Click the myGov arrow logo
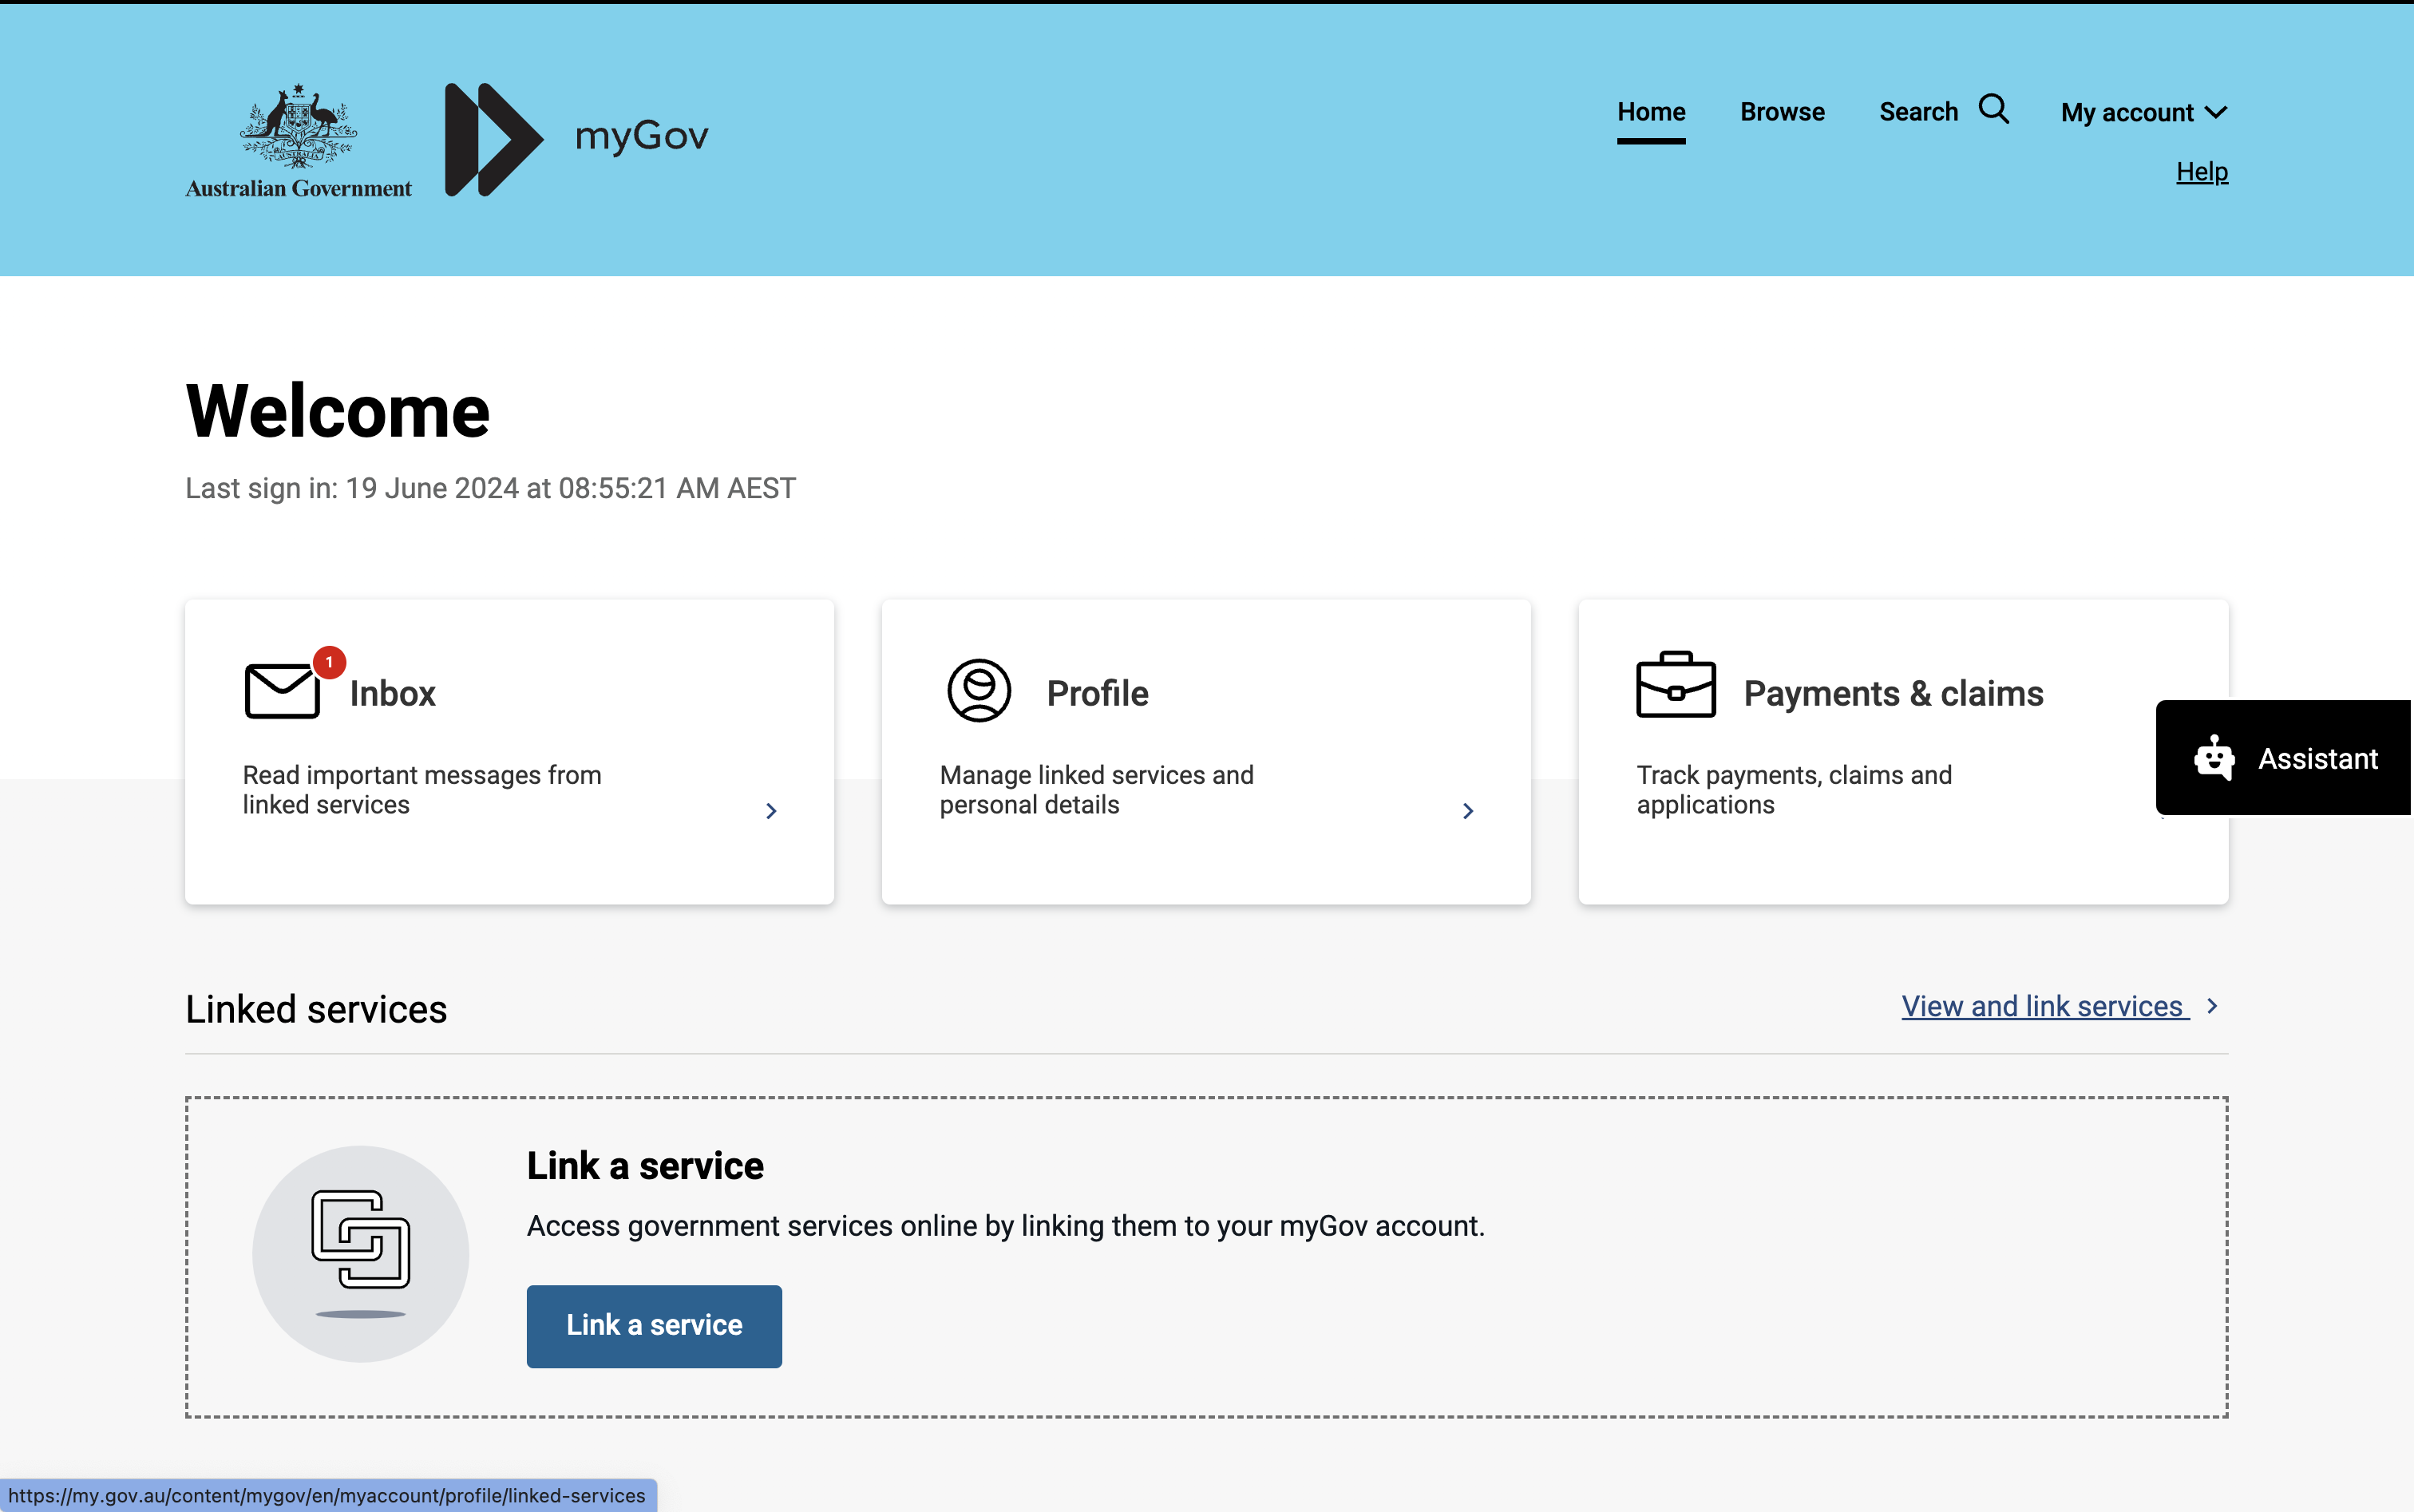The image size is (2414, 1512). click(493, 139)
